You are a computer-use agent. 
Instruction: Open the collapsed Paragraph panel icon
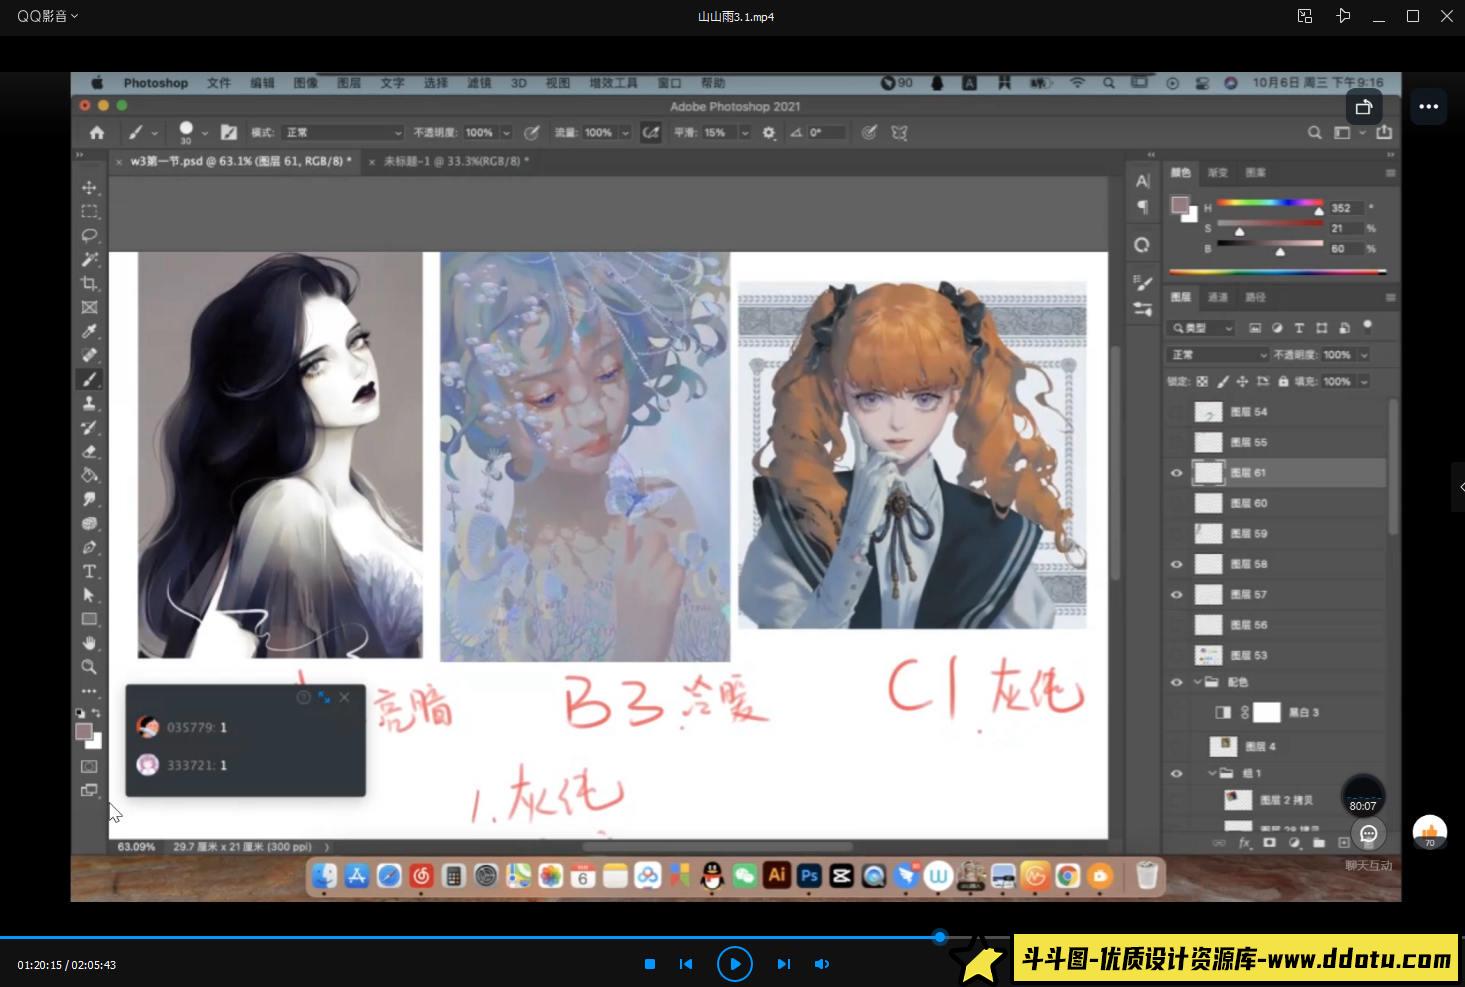[1143, 207]
